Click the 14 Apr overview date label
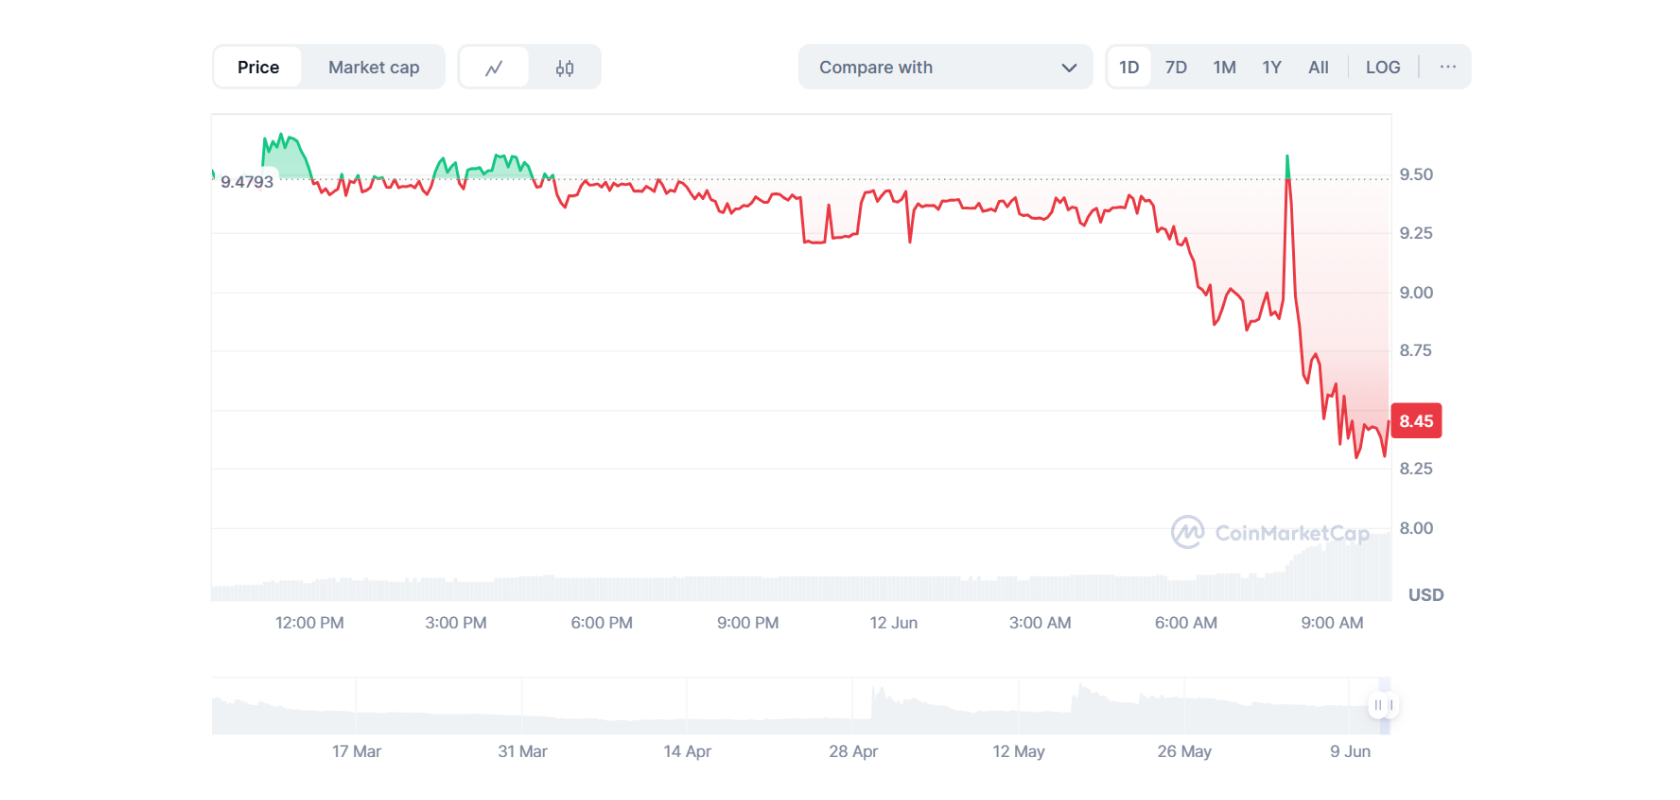This screenshot has height=800, width=1680. pyautogui.click(x=687, y=751)
